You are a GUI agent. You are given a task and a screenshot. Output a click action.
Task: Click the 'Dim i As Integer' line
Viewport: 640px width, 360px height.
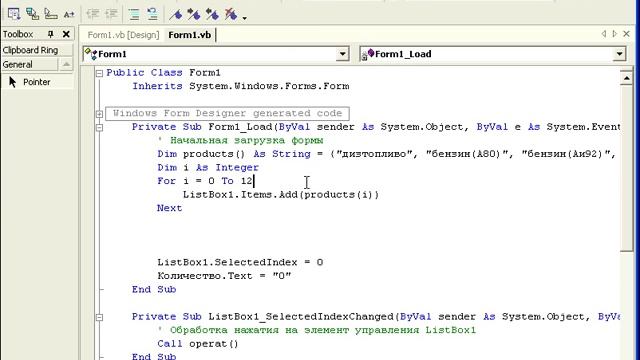click(208, 167)
